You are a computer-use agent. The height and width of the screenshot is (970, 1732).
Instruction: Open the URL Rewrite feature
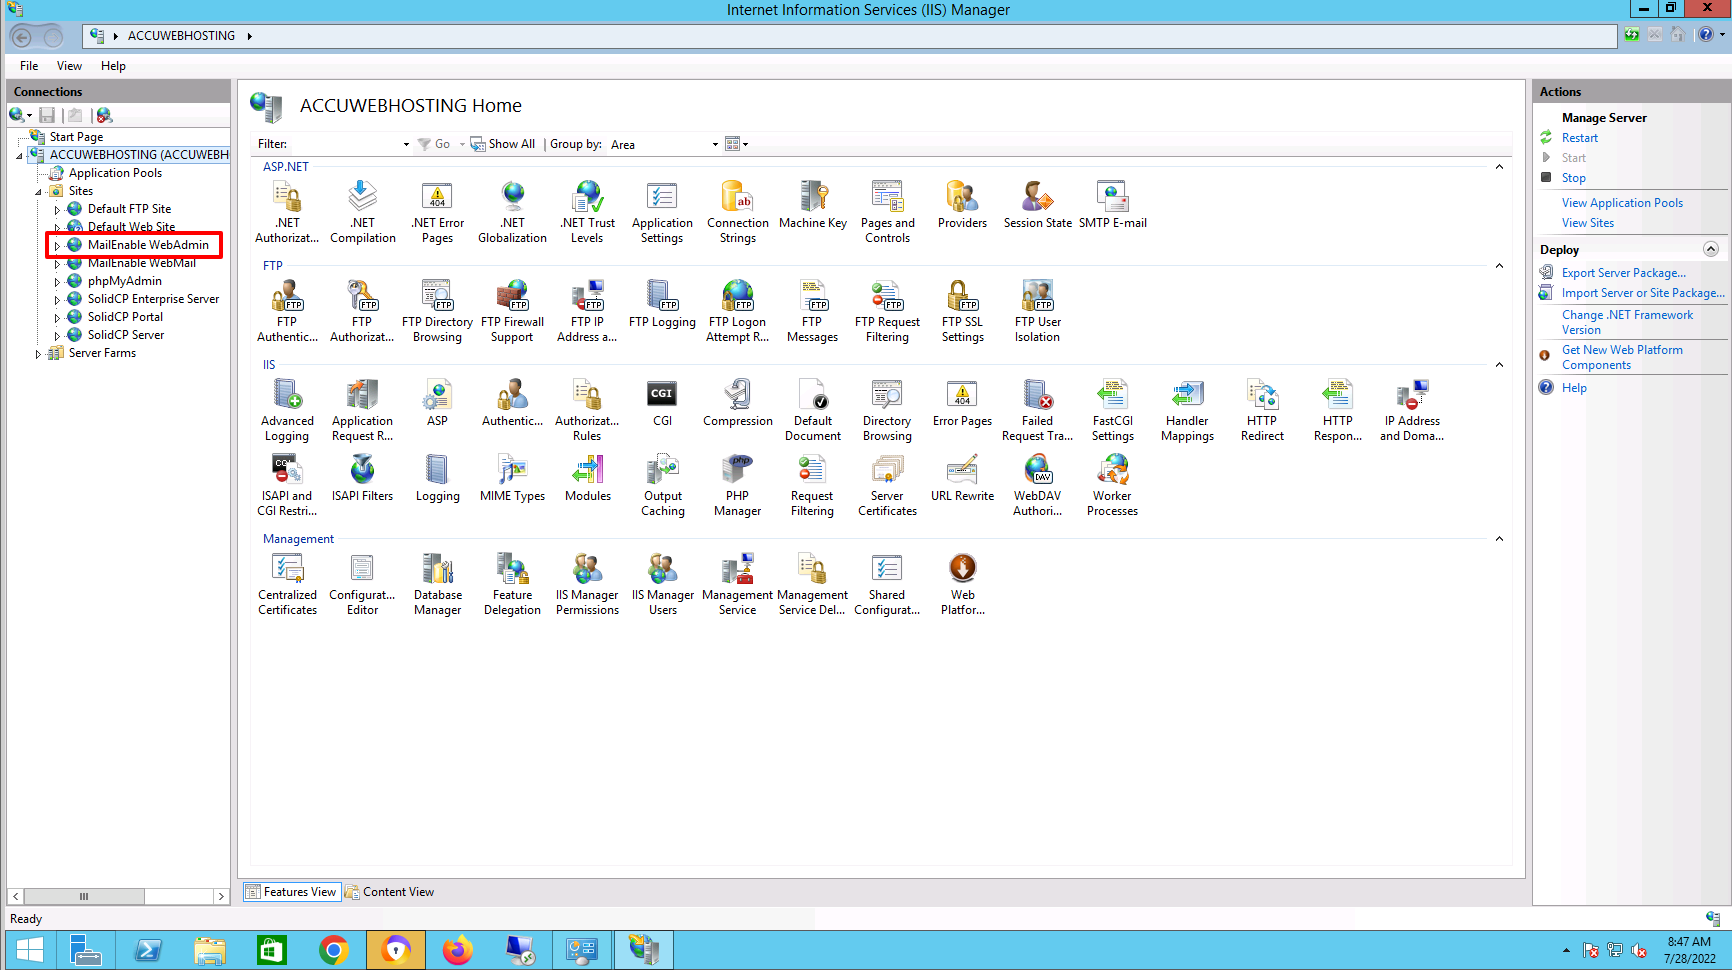click(x=962, y=477)
